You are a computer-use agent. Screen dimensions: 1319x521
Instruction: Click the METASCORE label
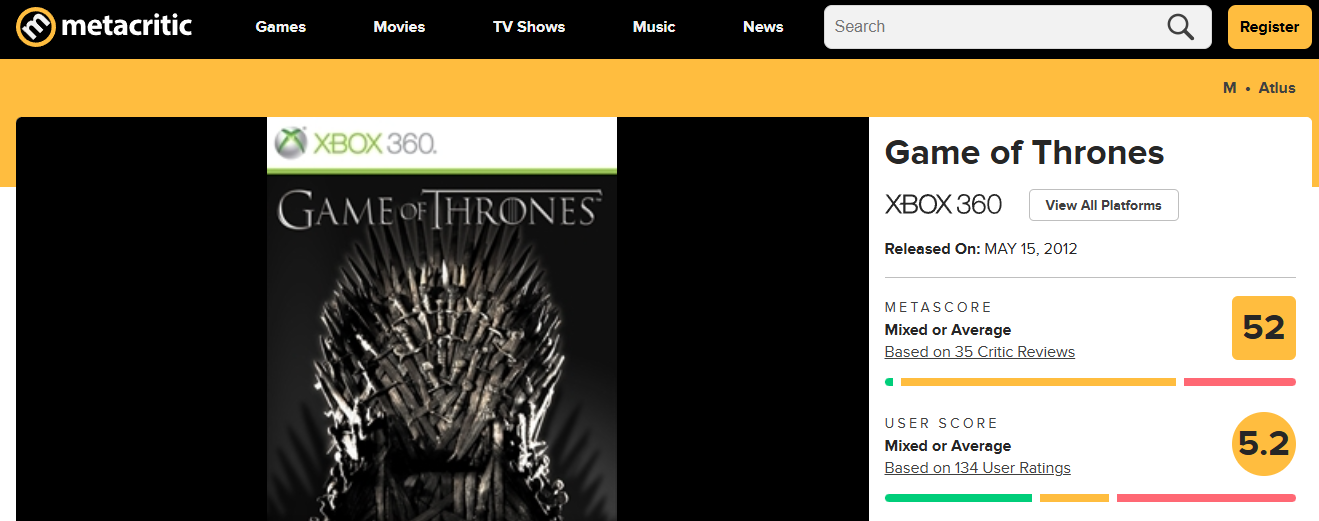tap(938, 307)
